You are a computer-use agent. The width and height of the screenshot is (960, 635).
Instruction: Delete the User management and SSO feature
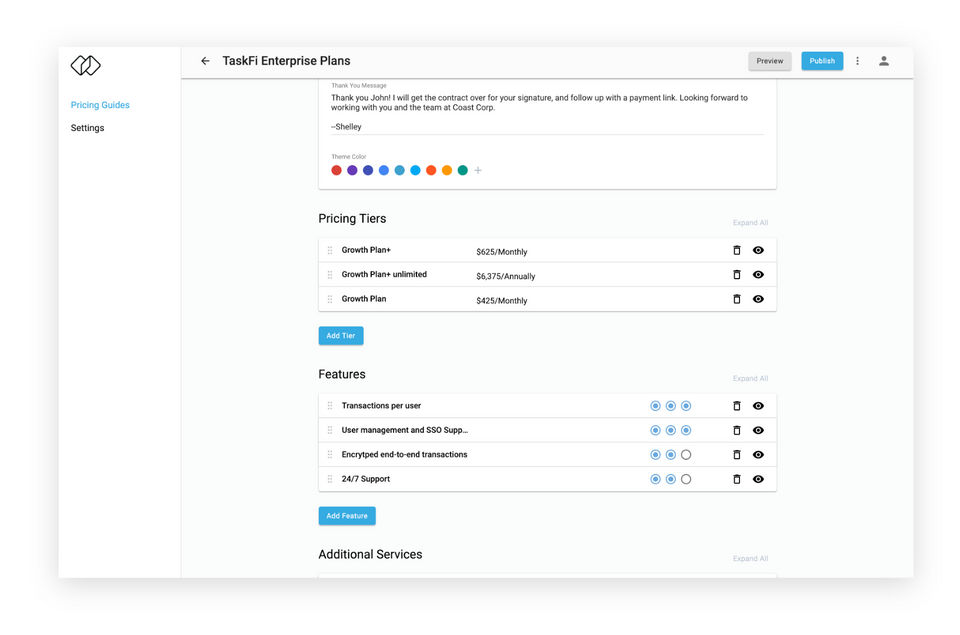737,430
